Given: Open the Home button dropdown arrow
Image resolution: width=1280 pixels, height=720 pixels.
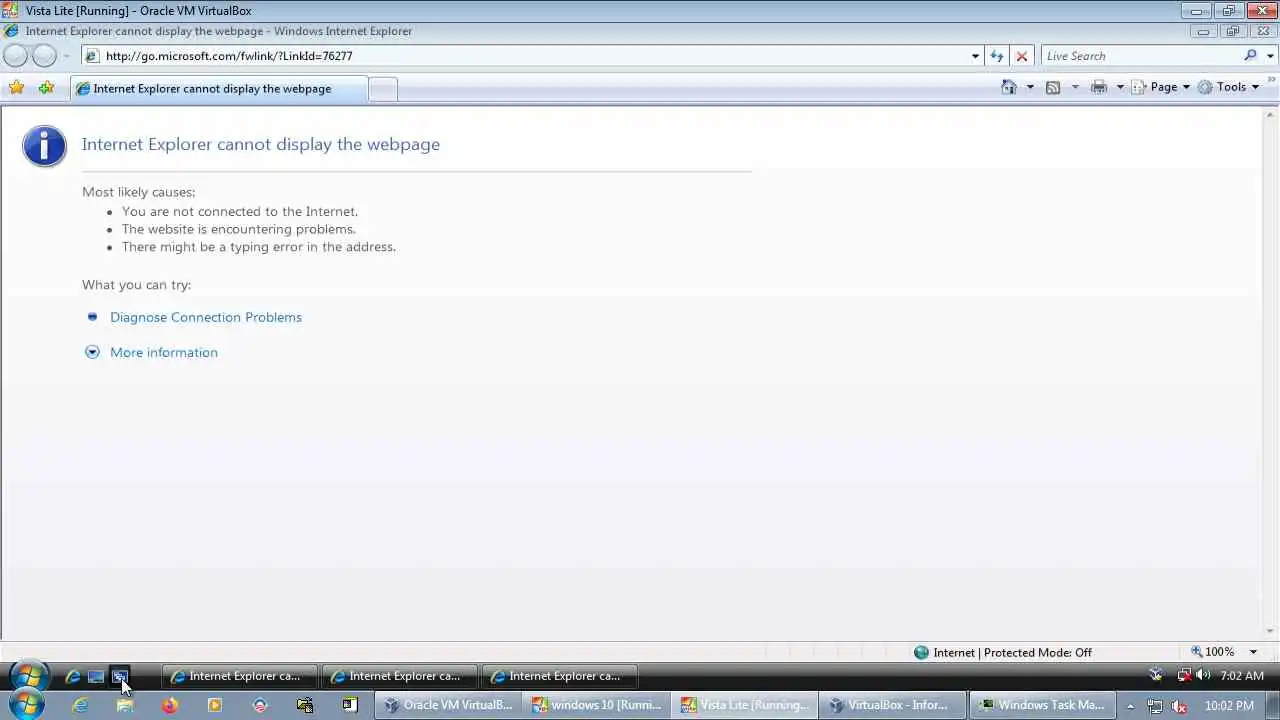Looking at the screenshot, I should pyautogui.click(x=1030, y=87).
